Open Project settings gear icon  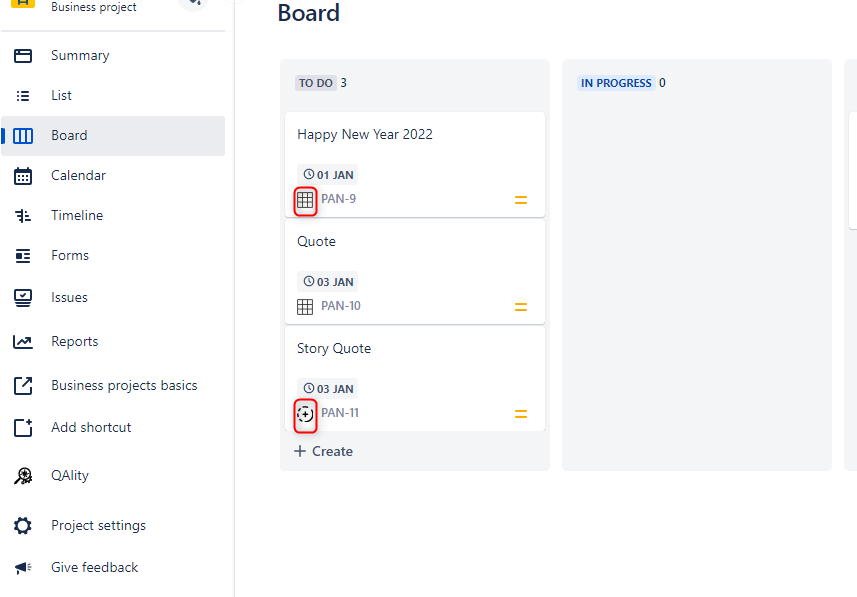coord(23,526)
